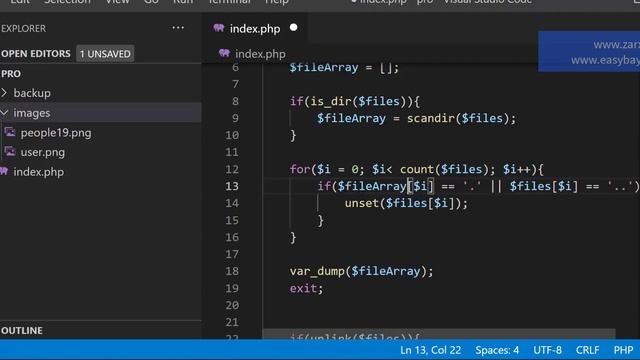Click the is_dir($files) condition
Screen dimensions: 640x360
pyautogui.click(x=358, y=101)
